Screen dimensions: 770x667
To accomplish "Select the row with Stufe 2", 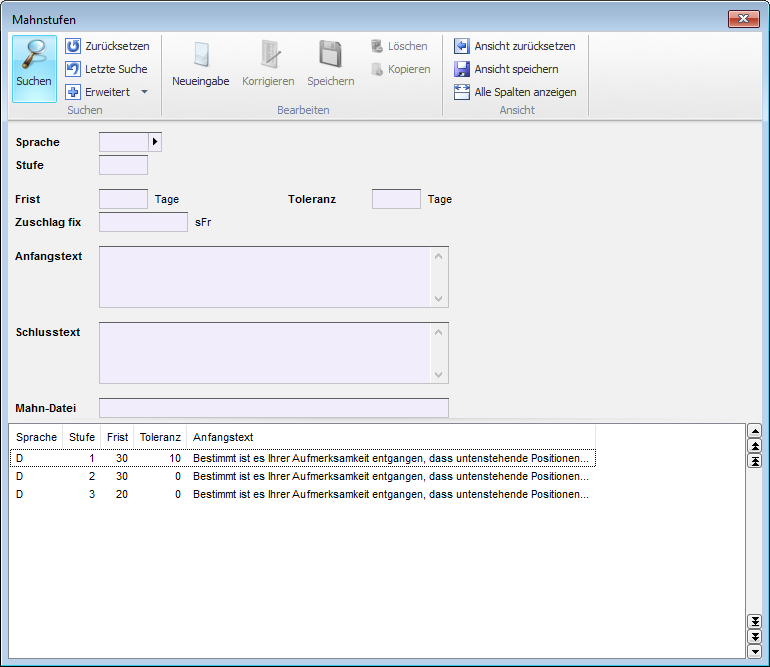I will click(303, 476).
